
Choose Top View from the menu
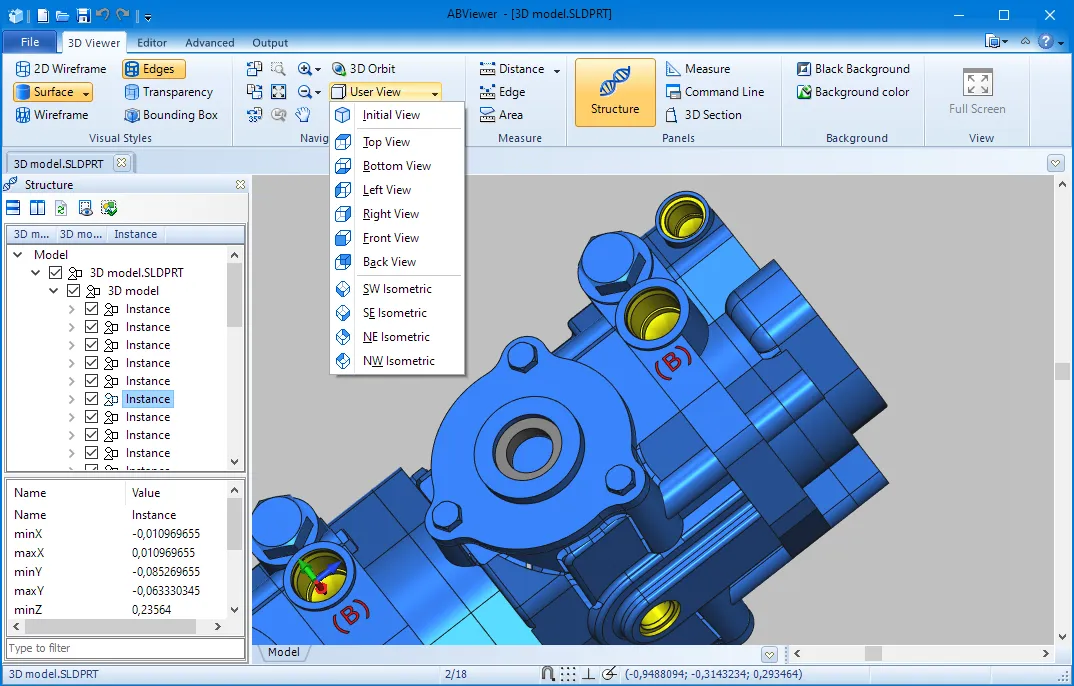[397, 142]
